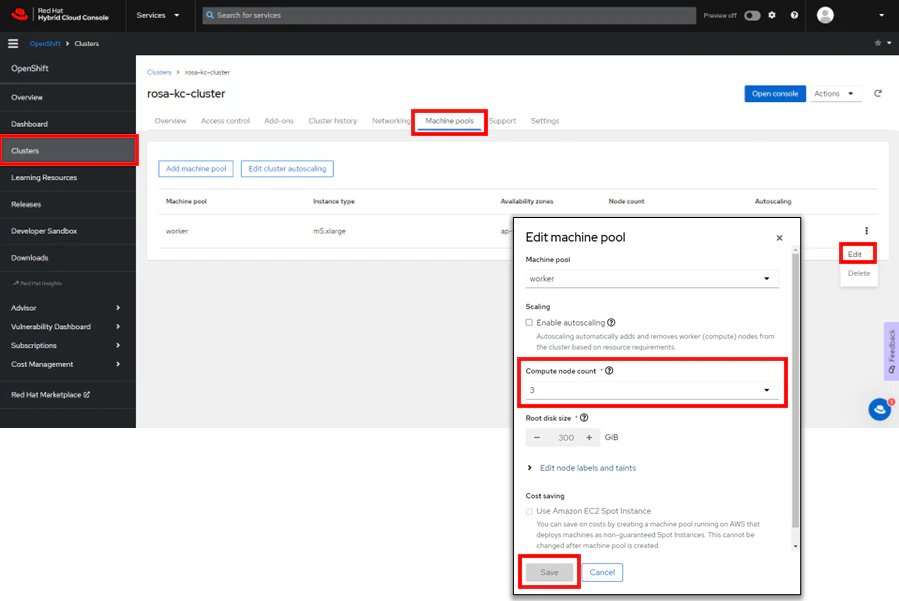Open the hamburger navigation menu
Image resolution: width=899 pixels, height=601 pixels.
click(x=13, y=44)
